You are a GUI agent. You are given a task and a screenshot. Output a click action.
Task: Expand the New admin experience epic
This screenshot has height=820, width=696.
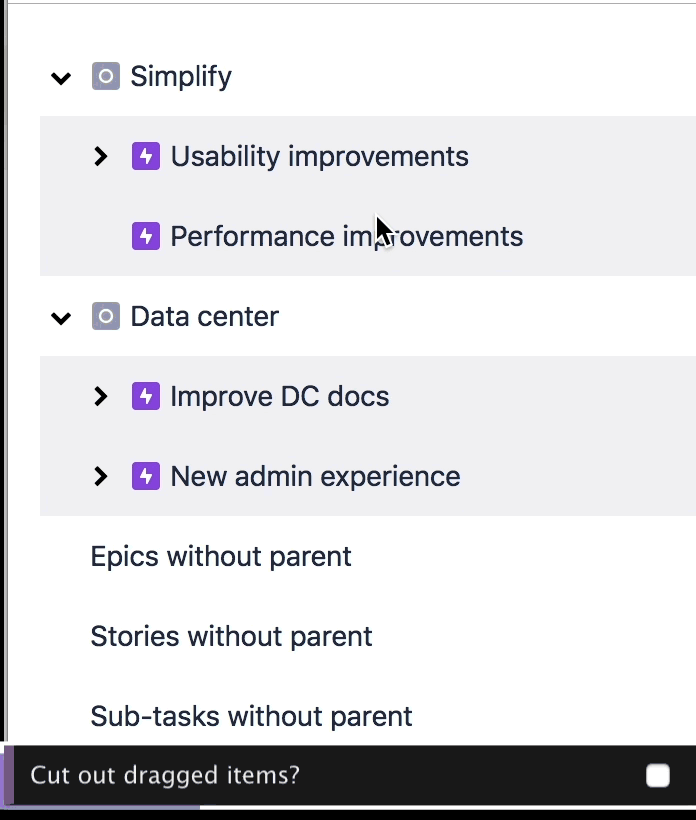click(x=100, y=476)
